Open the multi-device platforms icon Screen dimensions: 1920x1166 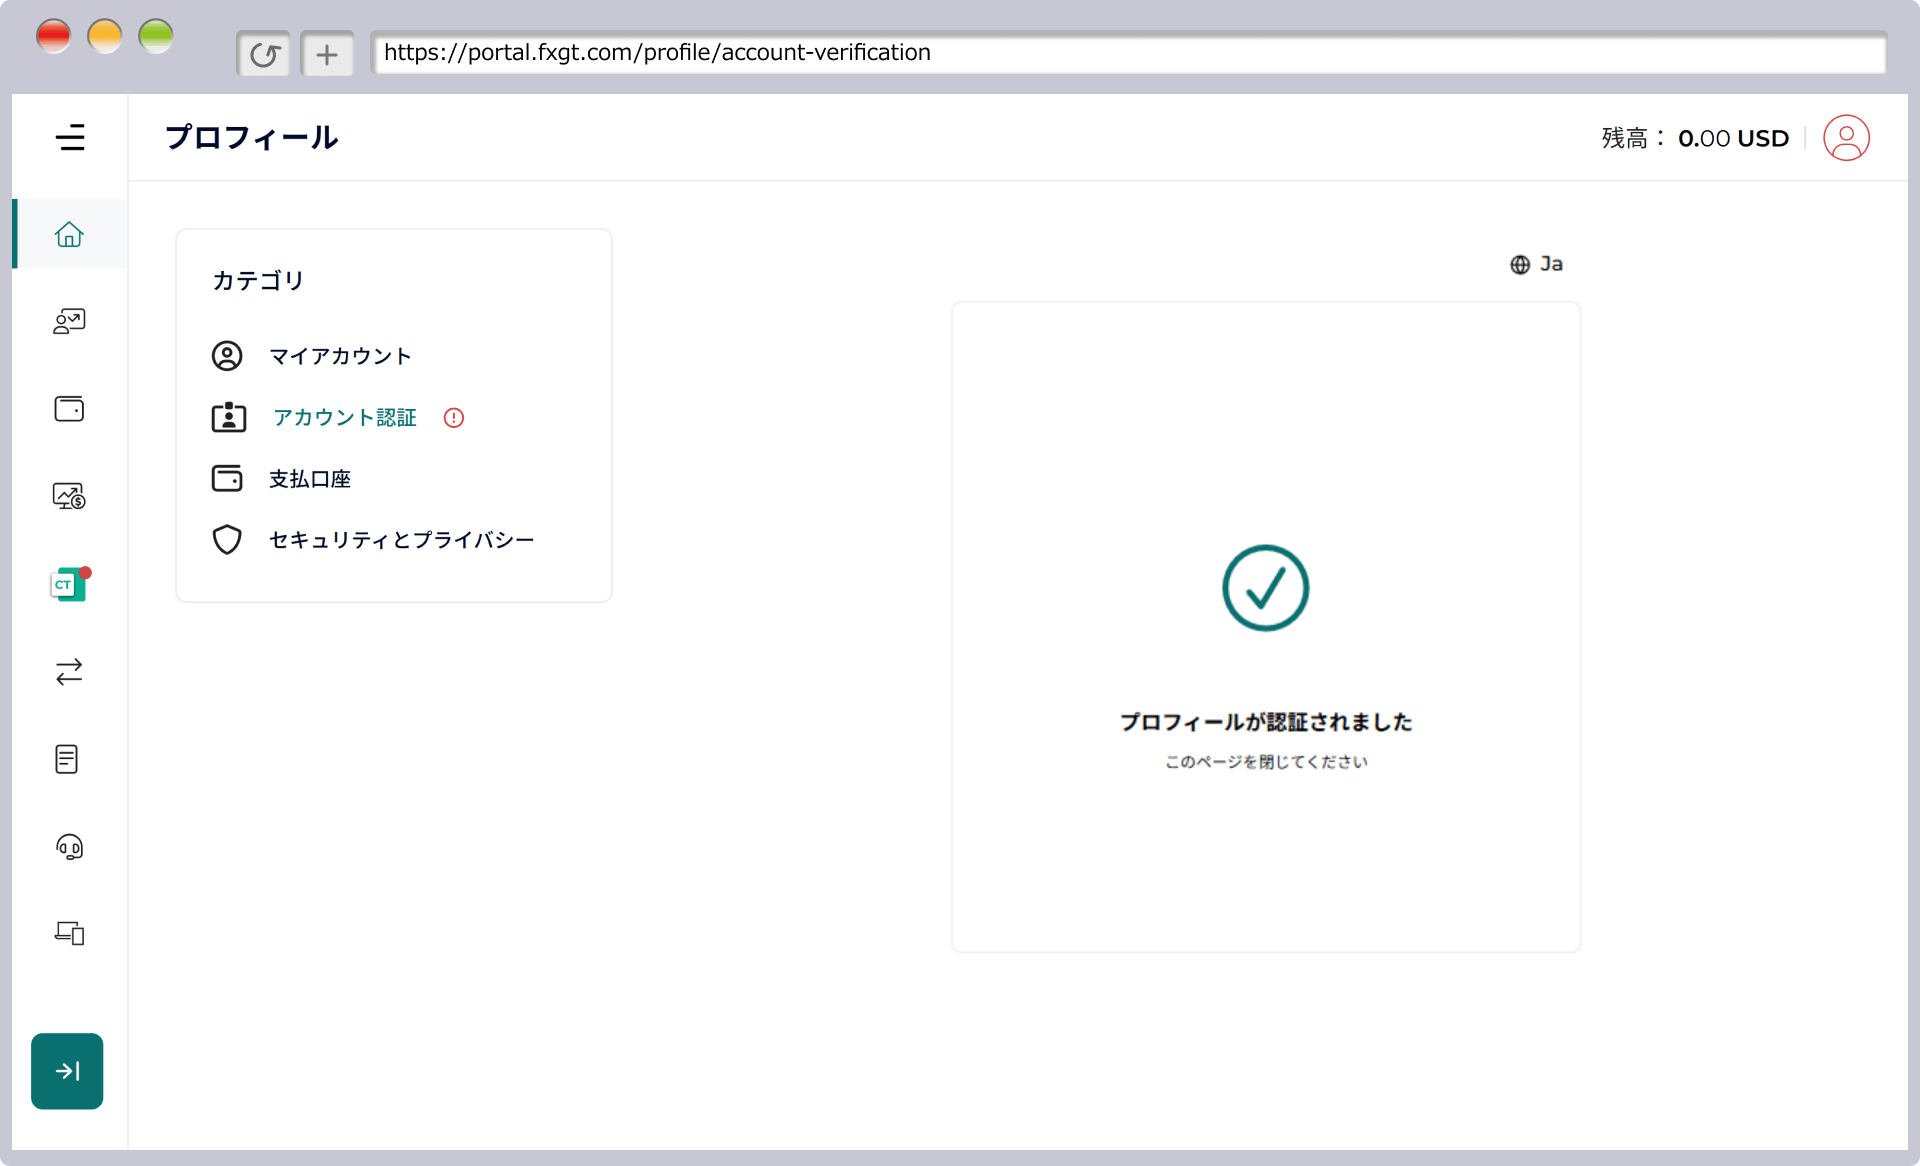(x=68, y=933)
